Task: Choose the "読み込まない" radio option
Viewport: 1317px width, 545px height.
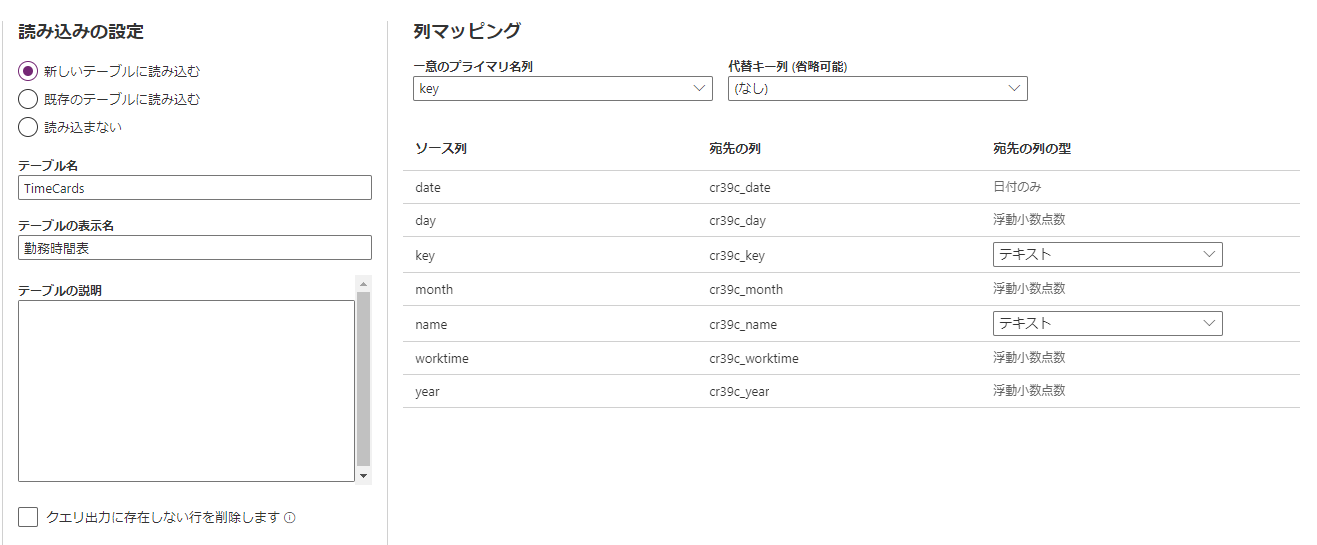Action: [28, 127]
